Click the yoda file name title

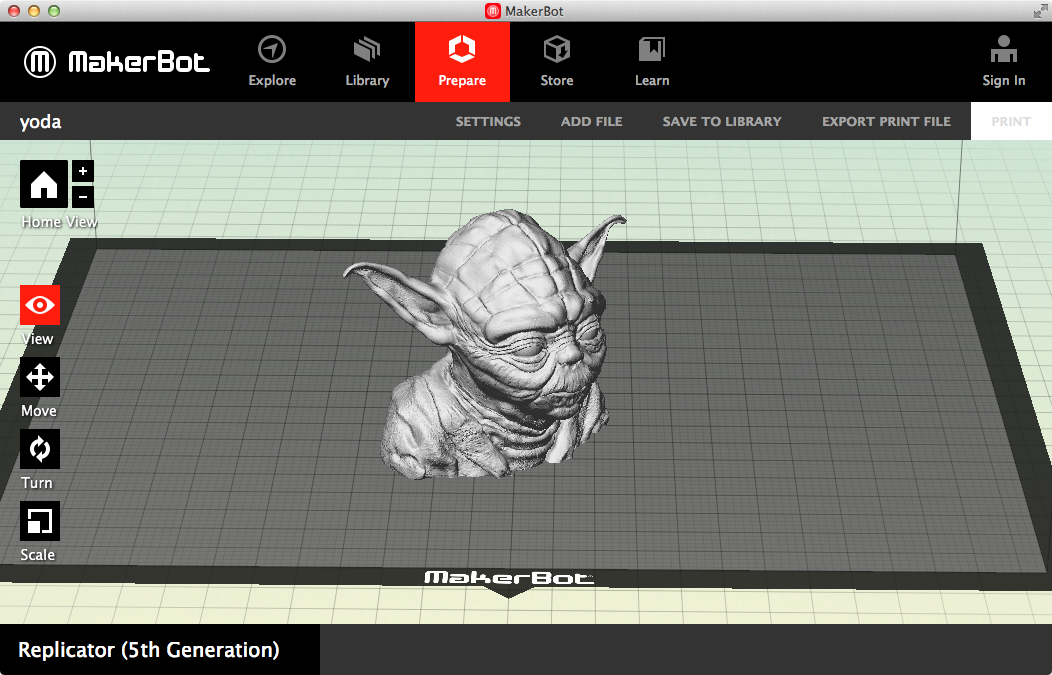[x=40, y=121]
